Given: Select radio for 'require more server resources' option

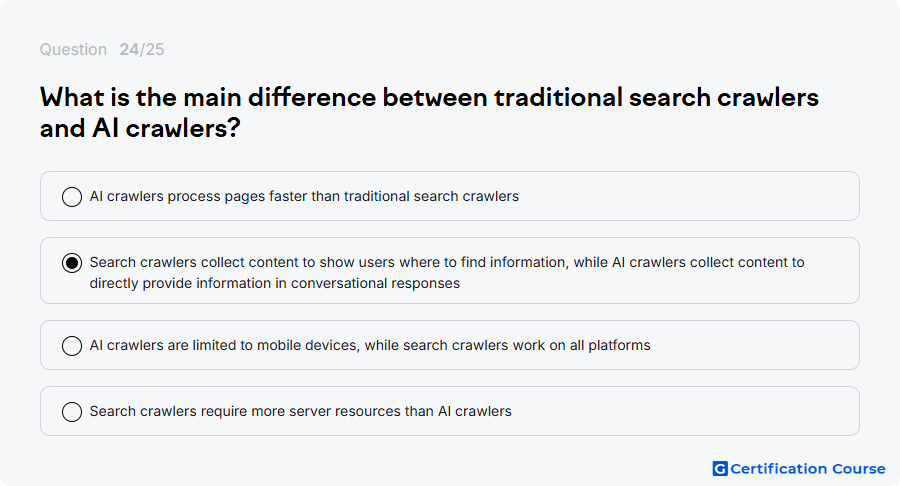Looking at the screenshot, I should (x=72, y=412).
